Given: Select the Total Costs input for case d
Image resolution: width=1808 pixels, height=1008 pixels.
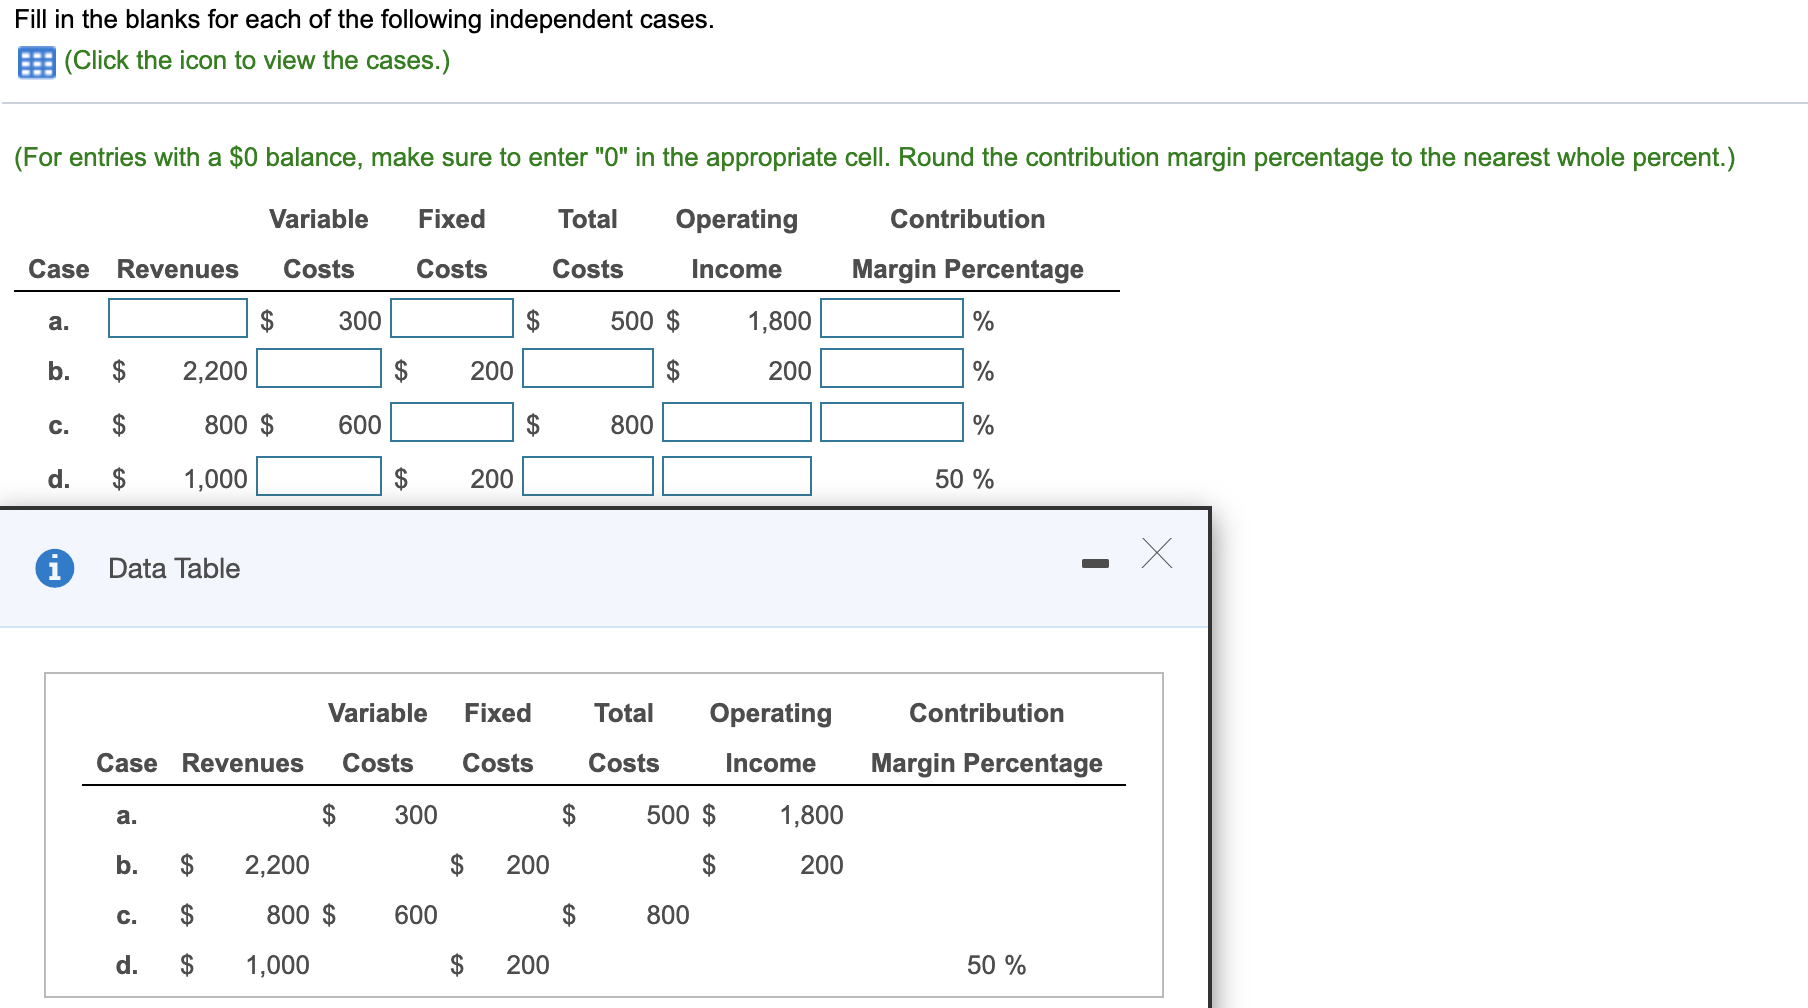Looking at the screenshot, I should coord(588,477).
